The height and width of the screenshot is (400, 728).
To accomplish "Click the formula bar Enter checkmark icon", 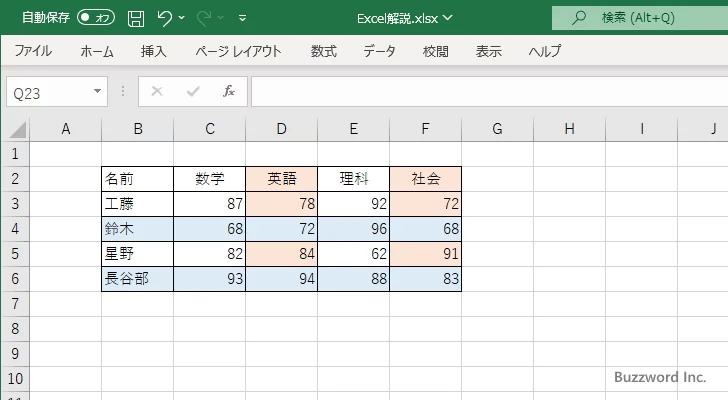I will (193, 91).
